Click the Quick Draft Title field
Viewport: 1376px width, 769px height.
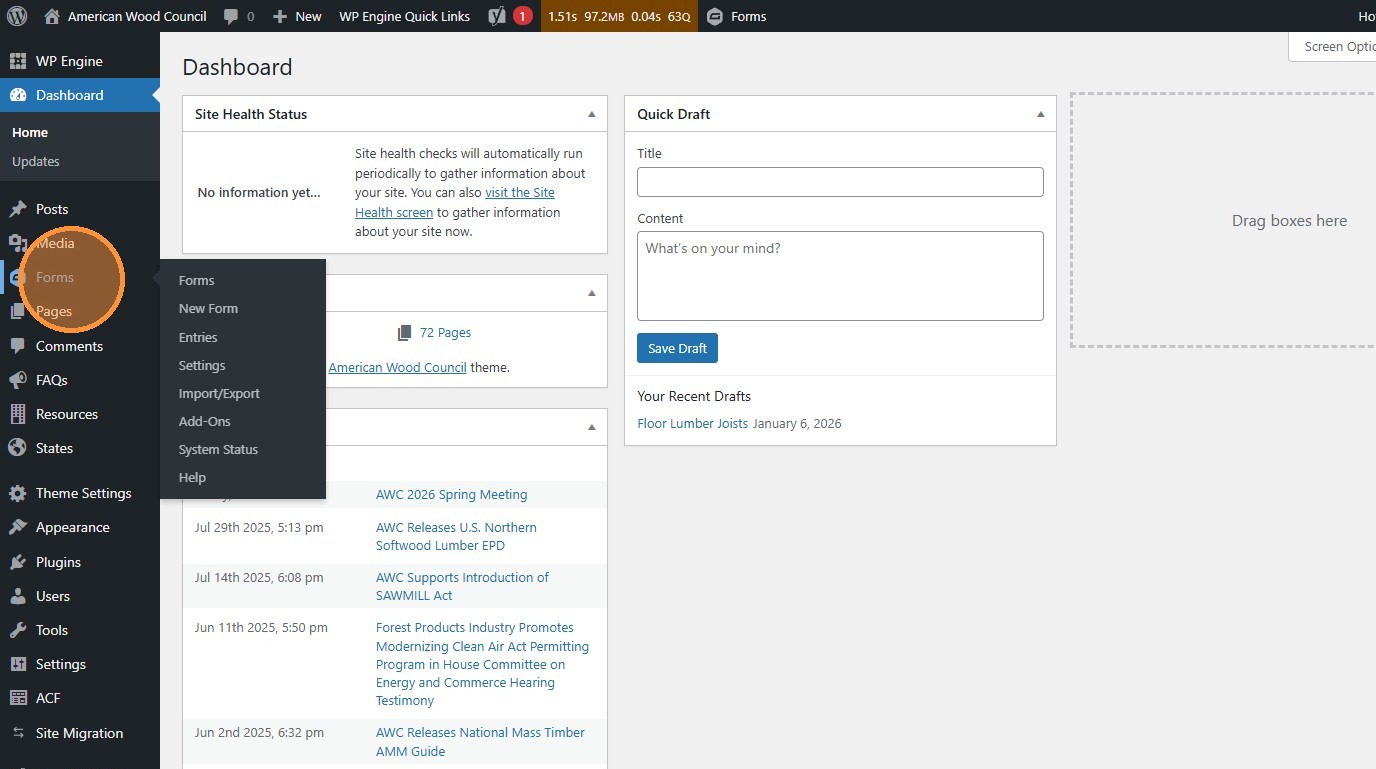click(840, 182)
